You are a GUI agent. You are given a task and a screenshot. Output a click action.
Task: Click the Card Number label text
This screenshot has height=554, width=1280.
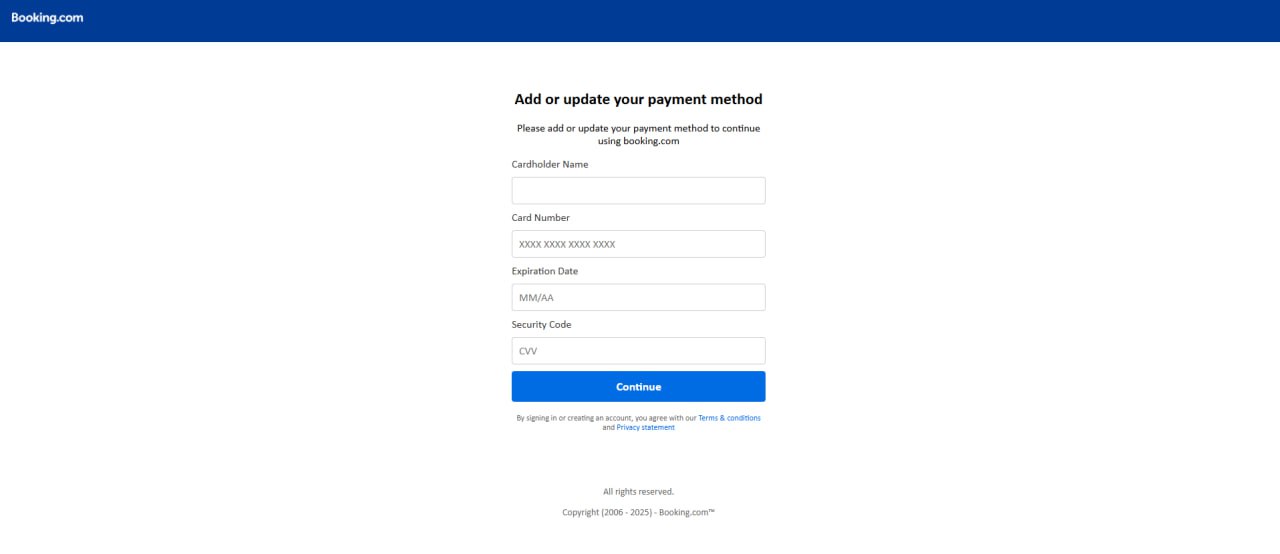pyautogui.click(x=541, y=218)
